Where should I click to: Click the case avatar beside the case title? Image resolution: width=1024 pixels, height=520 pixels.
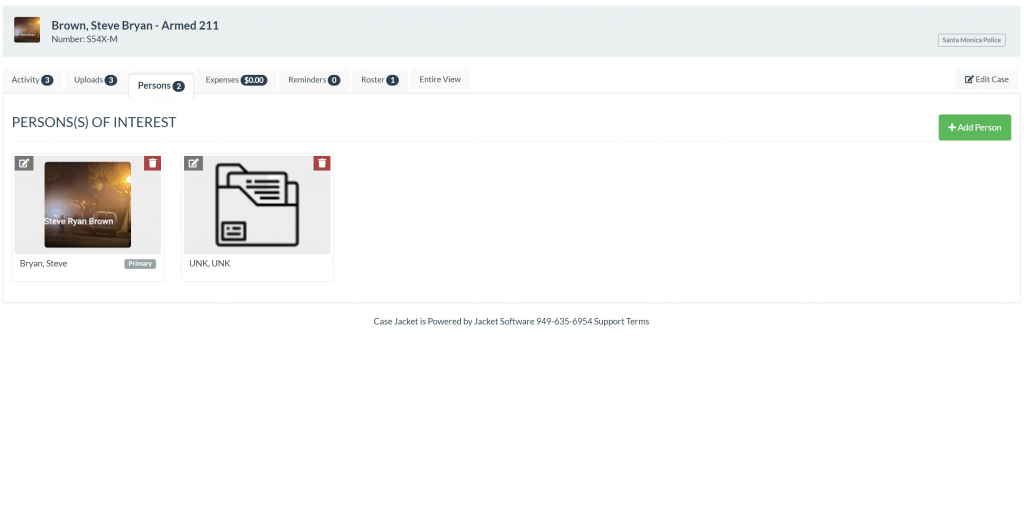tap(27, 30)
